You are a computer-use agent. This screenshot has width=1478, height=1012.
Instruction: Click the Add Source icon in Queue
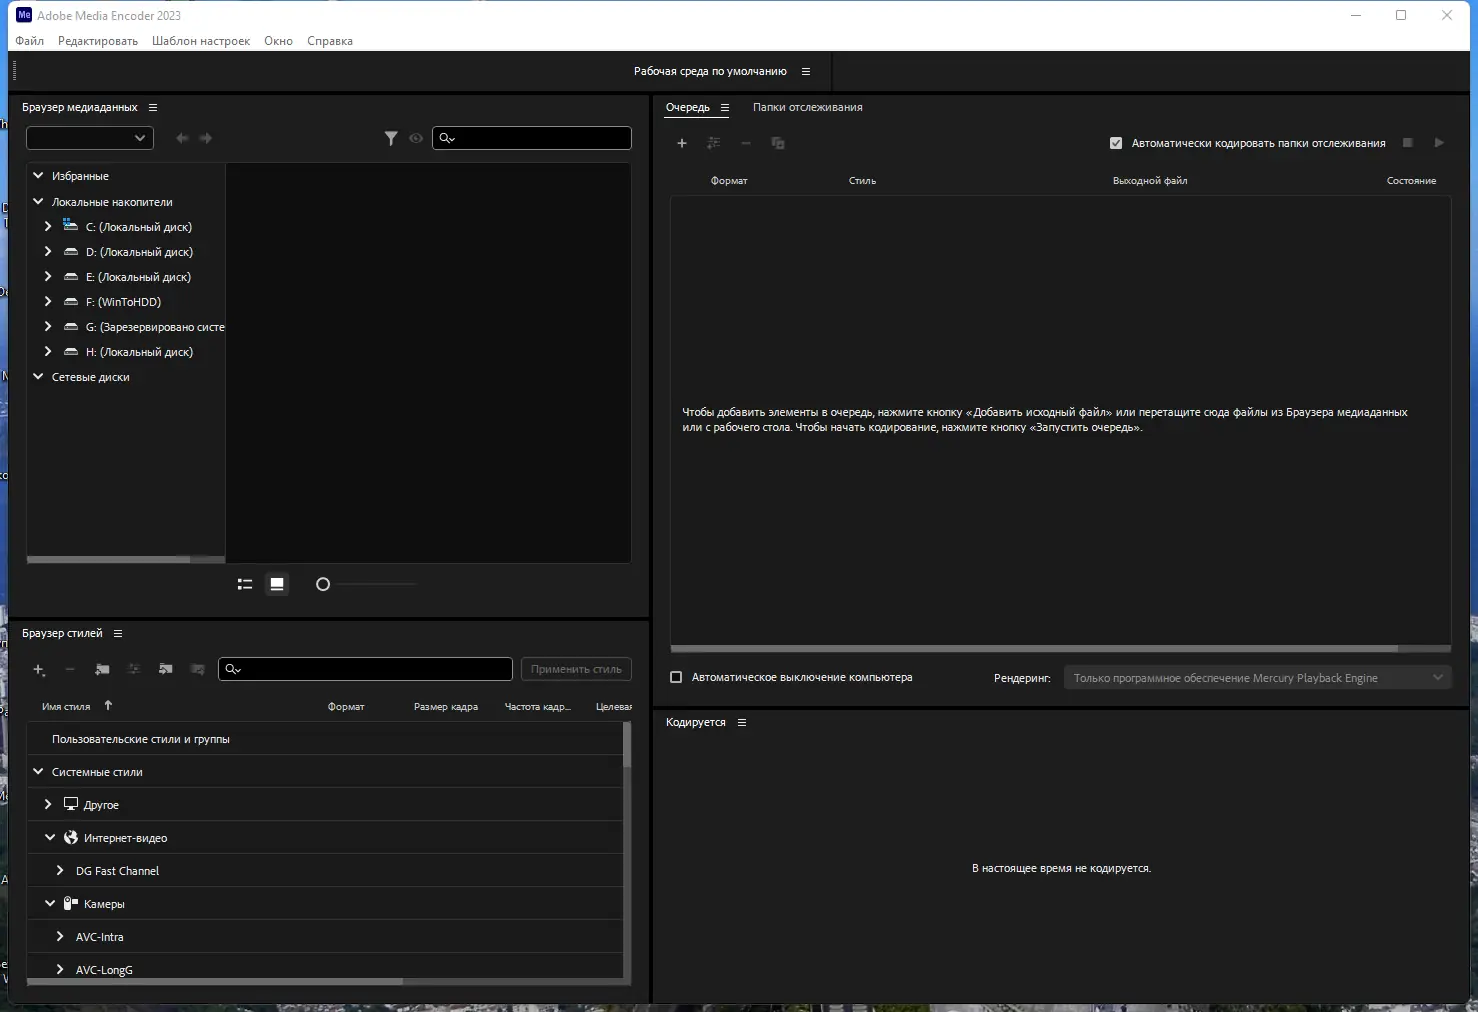(682, 142)
